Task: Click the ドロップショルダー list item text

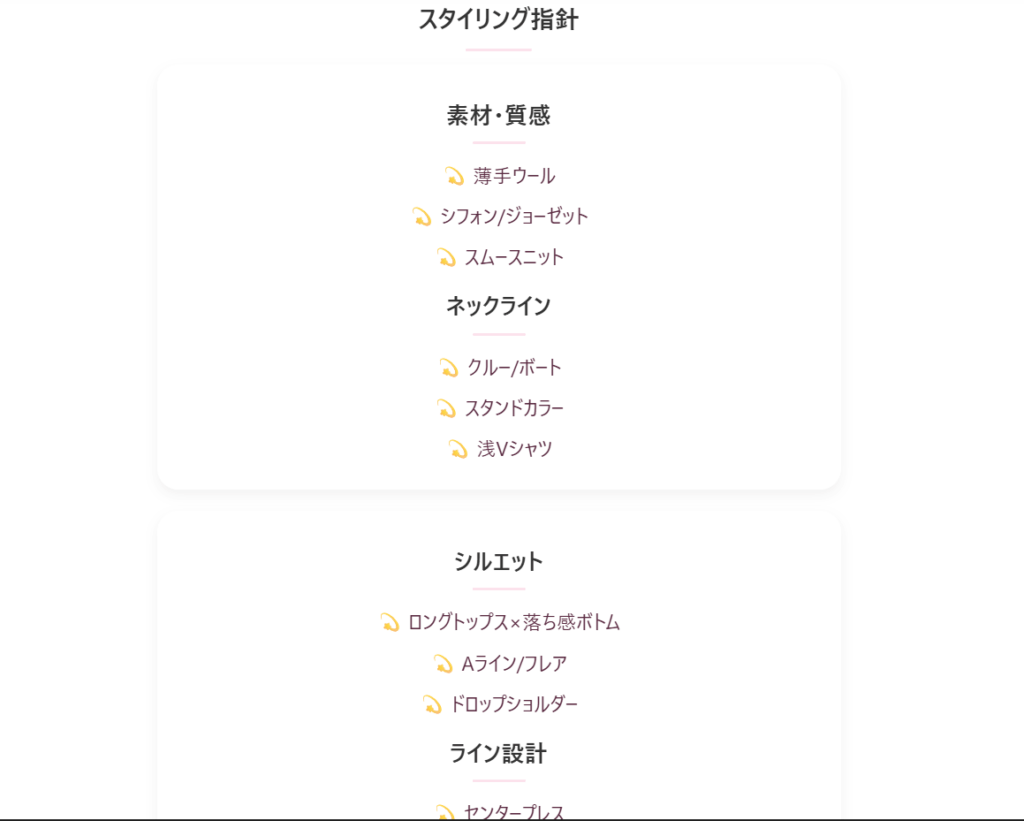Action: pyautogui.click(x=514, y=705)
